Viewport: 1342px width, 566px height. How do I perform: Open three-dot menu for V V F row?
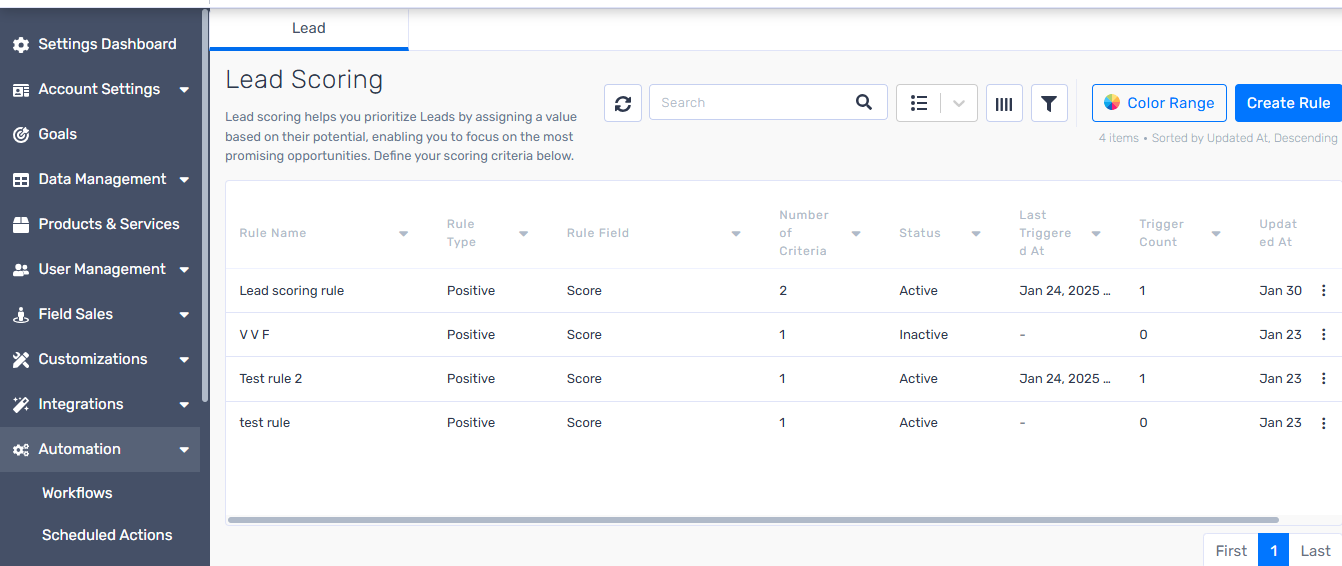pos(1324,335)
